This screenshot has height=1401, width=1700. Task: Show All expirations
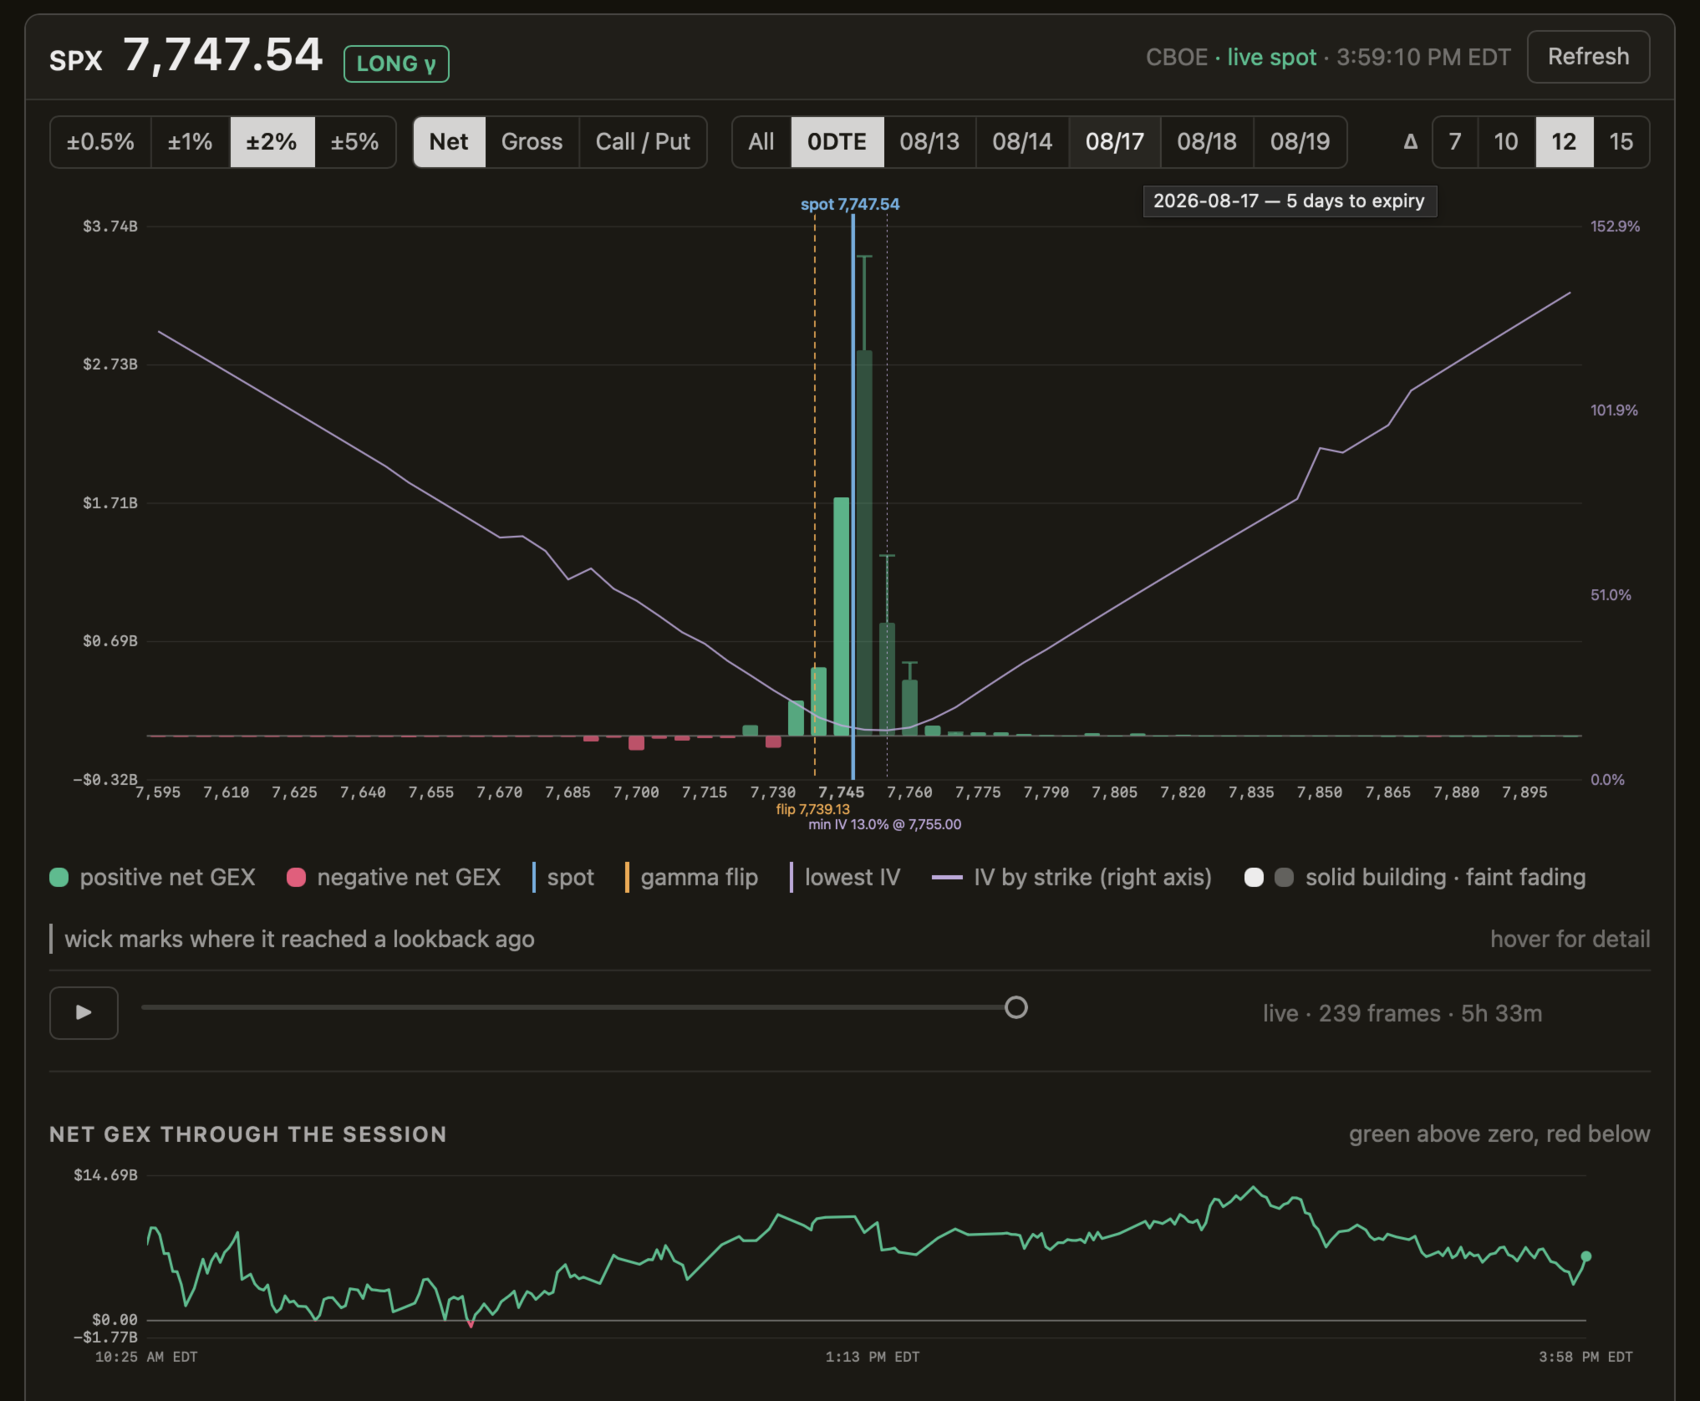click(761, 142)
